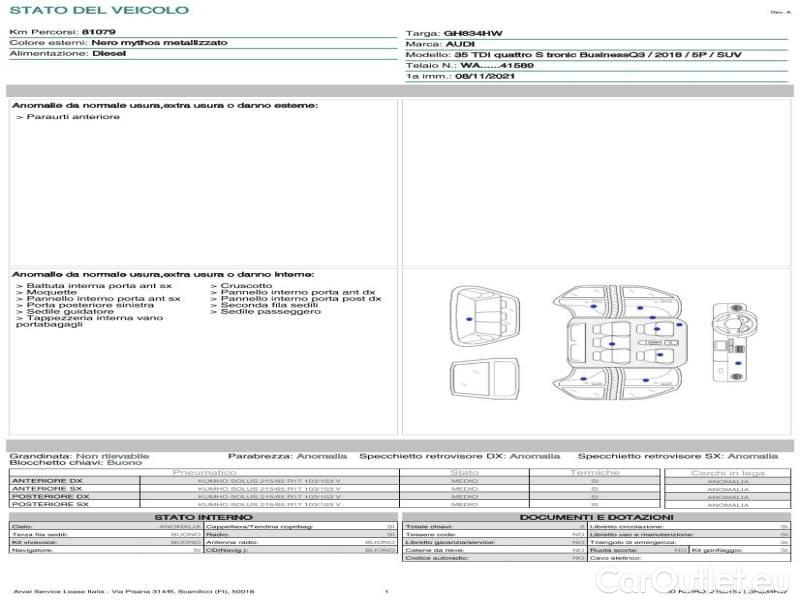
Task: Click the STATO DEL VEICOLO page title
Action: 98,10
